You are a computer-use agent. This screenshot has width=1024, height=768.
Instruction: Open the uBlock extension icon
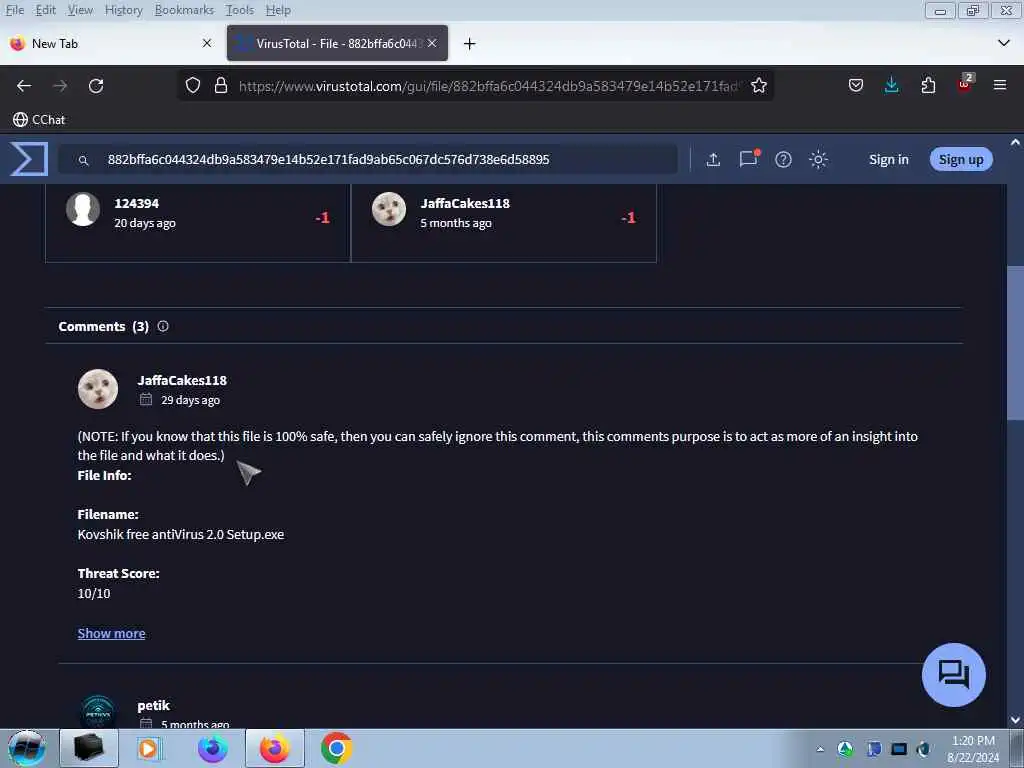coord(965,84)
